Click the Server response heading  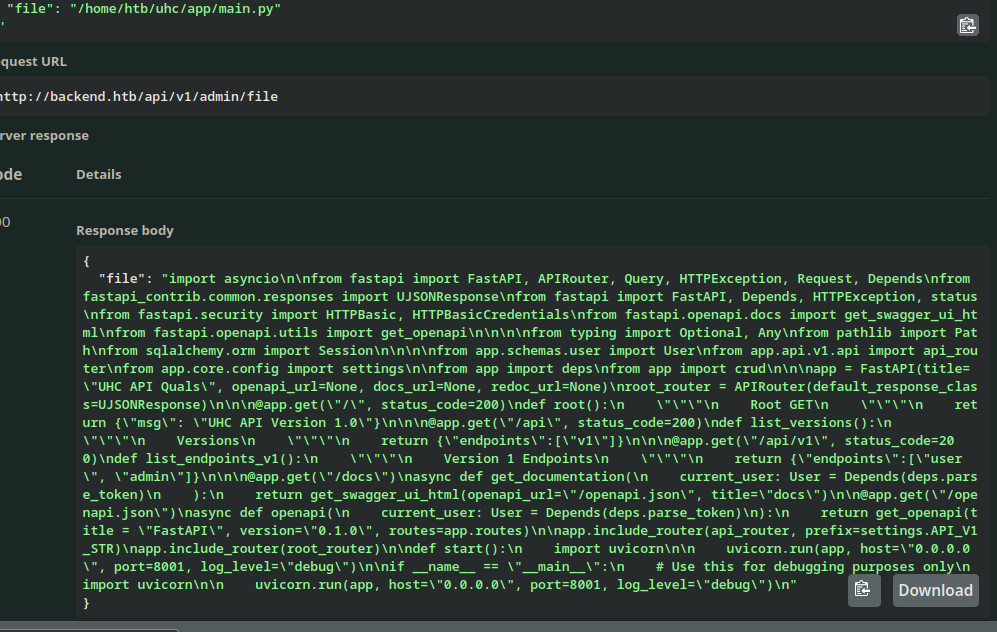pyautogui.click(x=43, y=135)
